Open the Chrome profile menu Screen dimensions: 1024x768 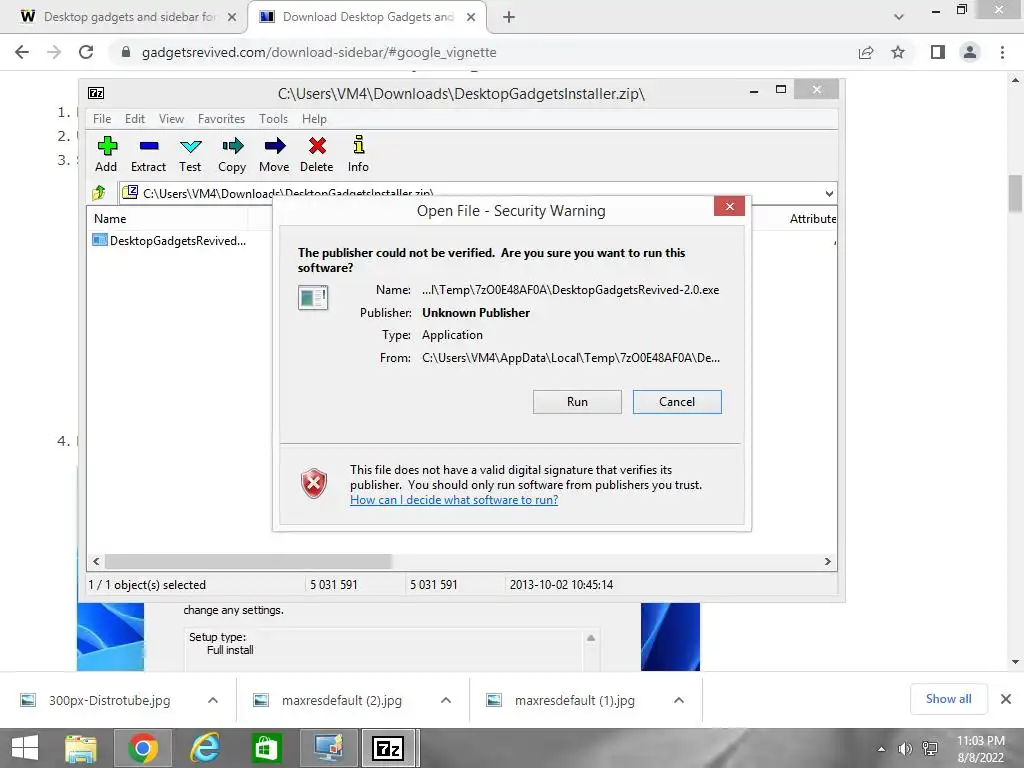pyautogui.click(x=970, y=52)
